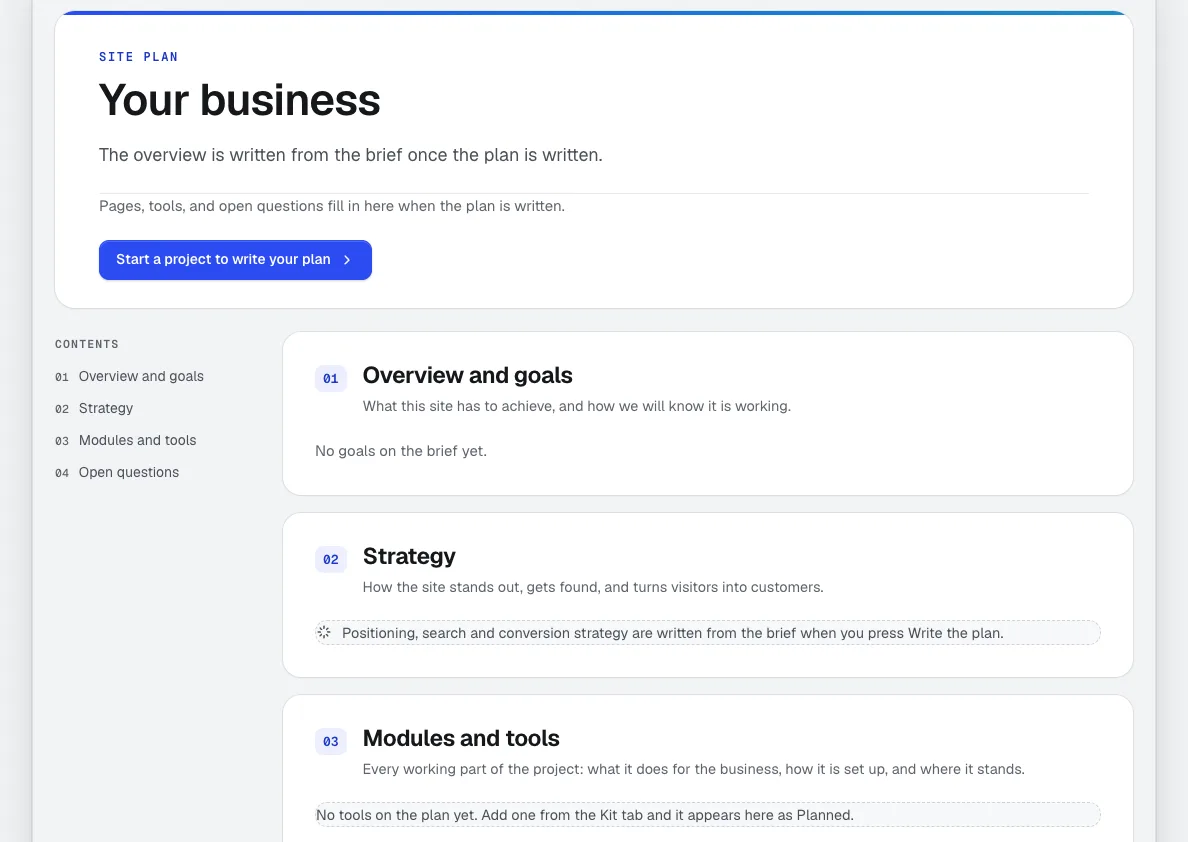Click 'No tools on the plan yet' placeholder
The height and width of the screenshot is (842, 1188).
pyautogui.click(x=708, y=815)
